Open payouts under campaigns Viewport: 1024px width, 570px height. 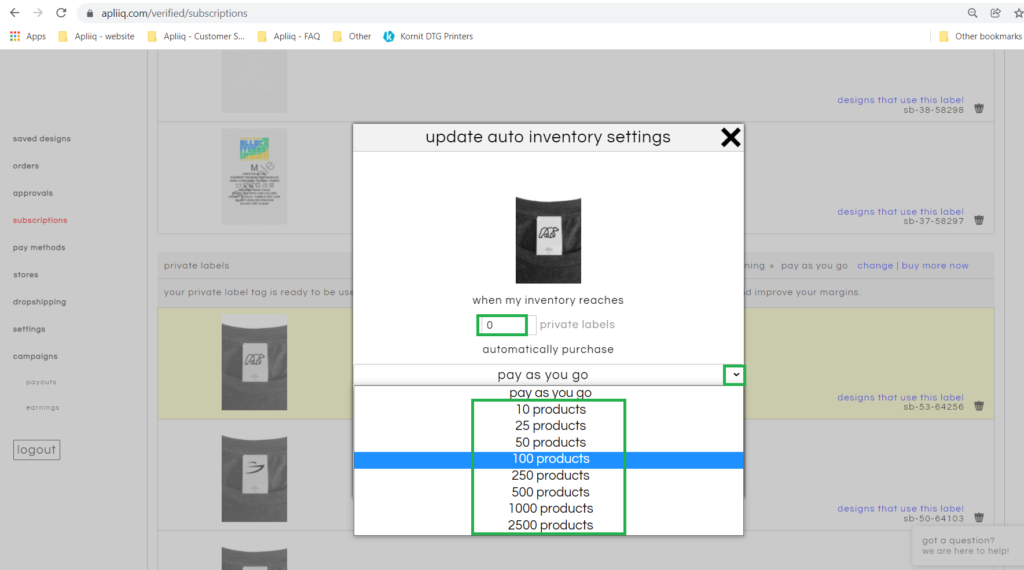(41, 382)
